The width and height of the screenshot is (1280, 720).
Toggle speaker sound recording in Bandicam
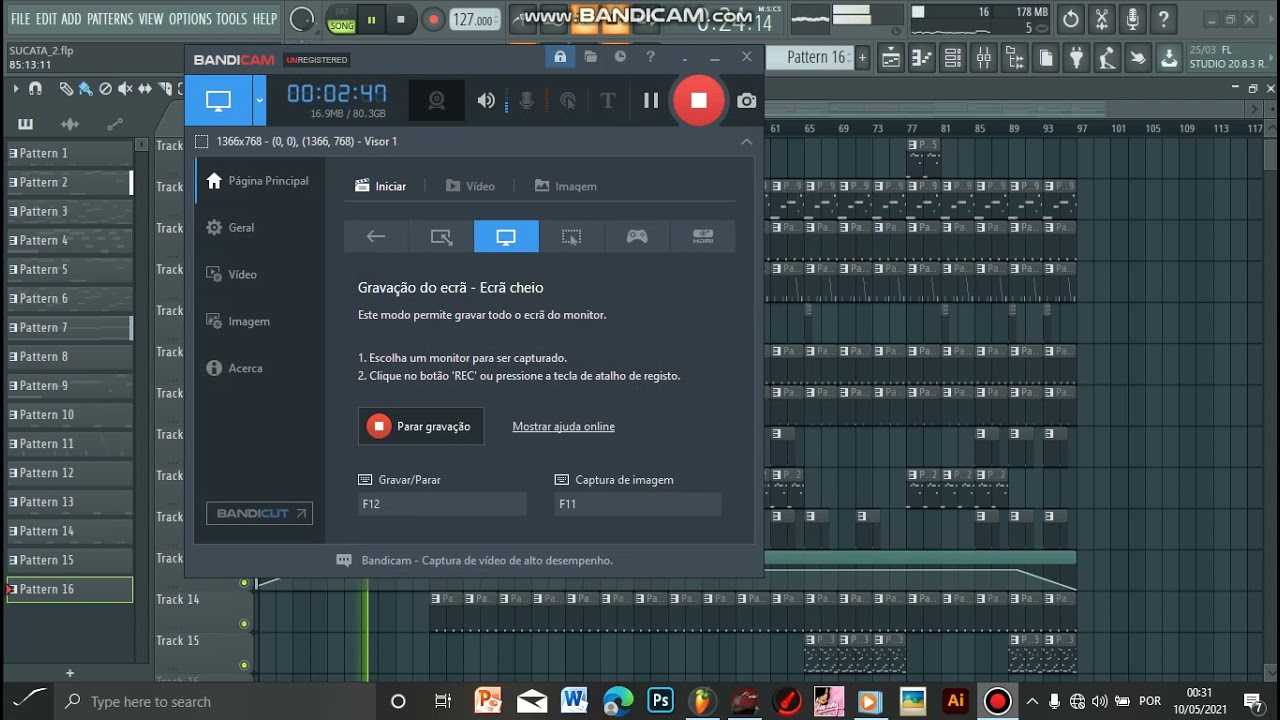pyautogui.click(x=486, y=100)
